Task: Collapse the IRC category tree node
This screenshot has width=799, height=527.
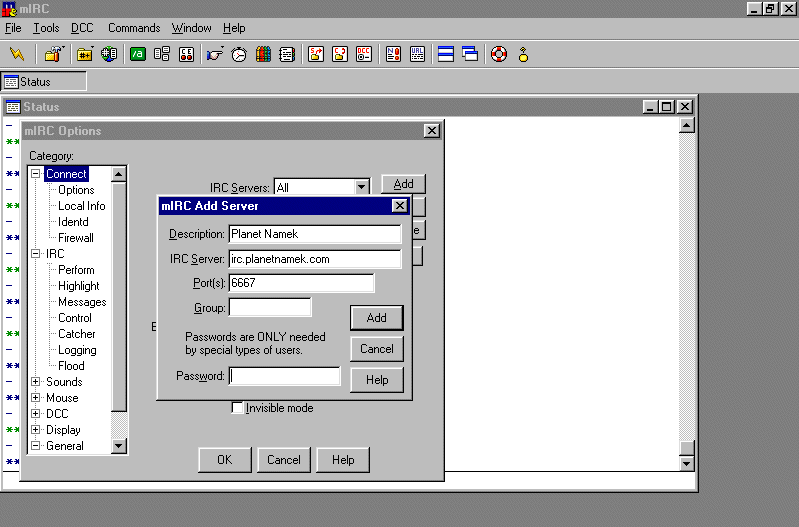Action: [36, 253]
